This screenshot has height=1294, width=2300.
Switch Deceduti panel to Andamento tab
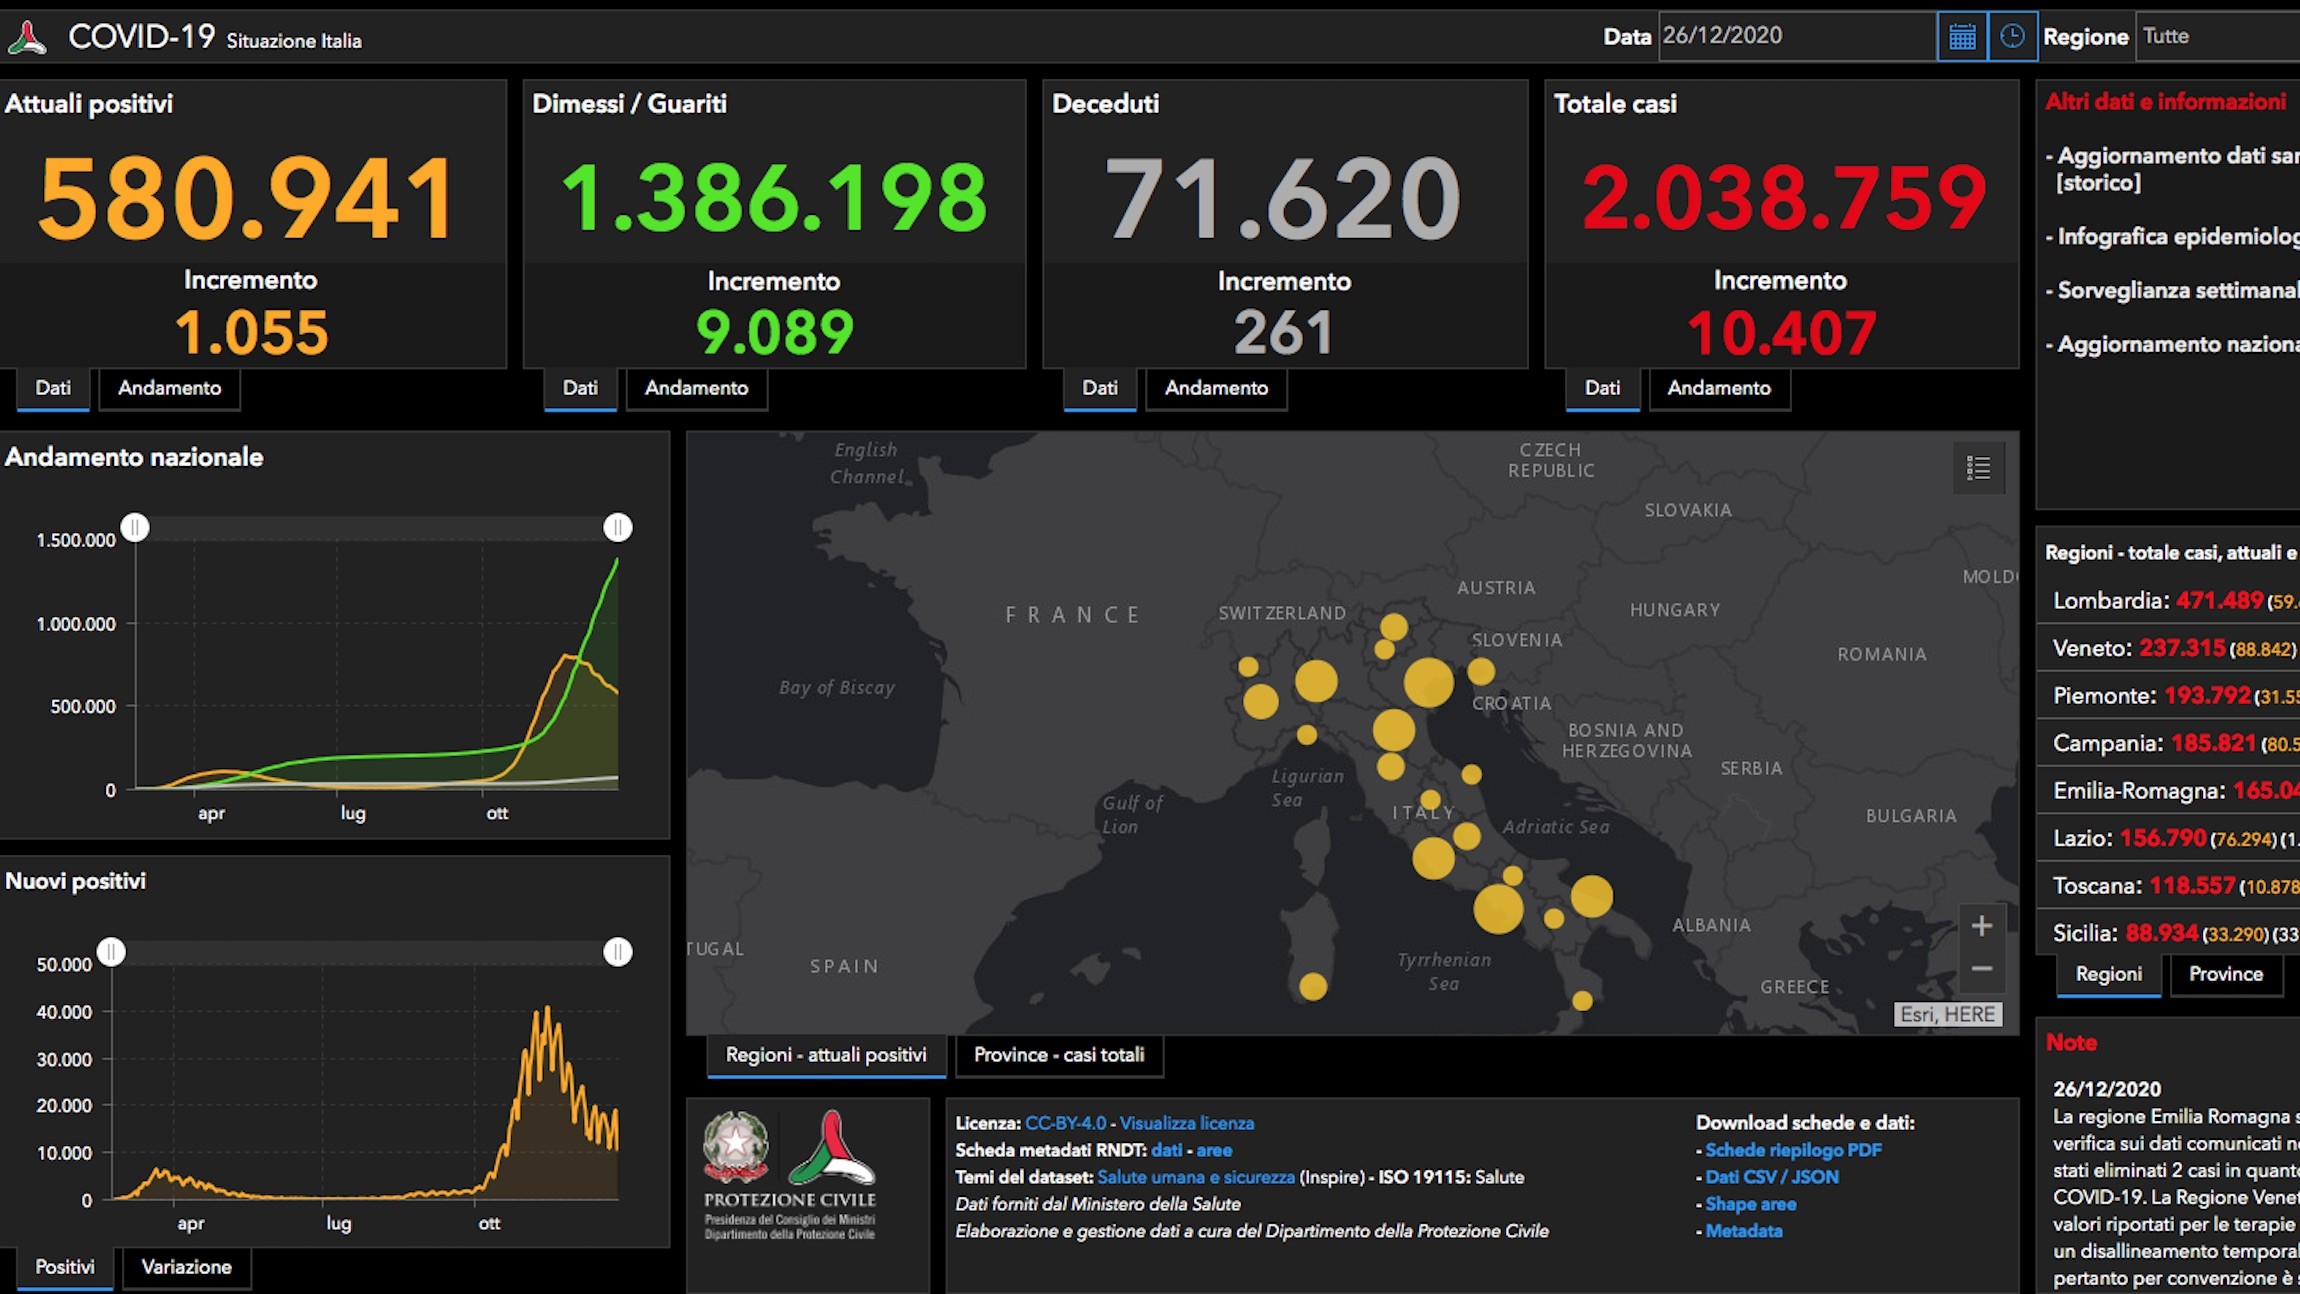1216,388
